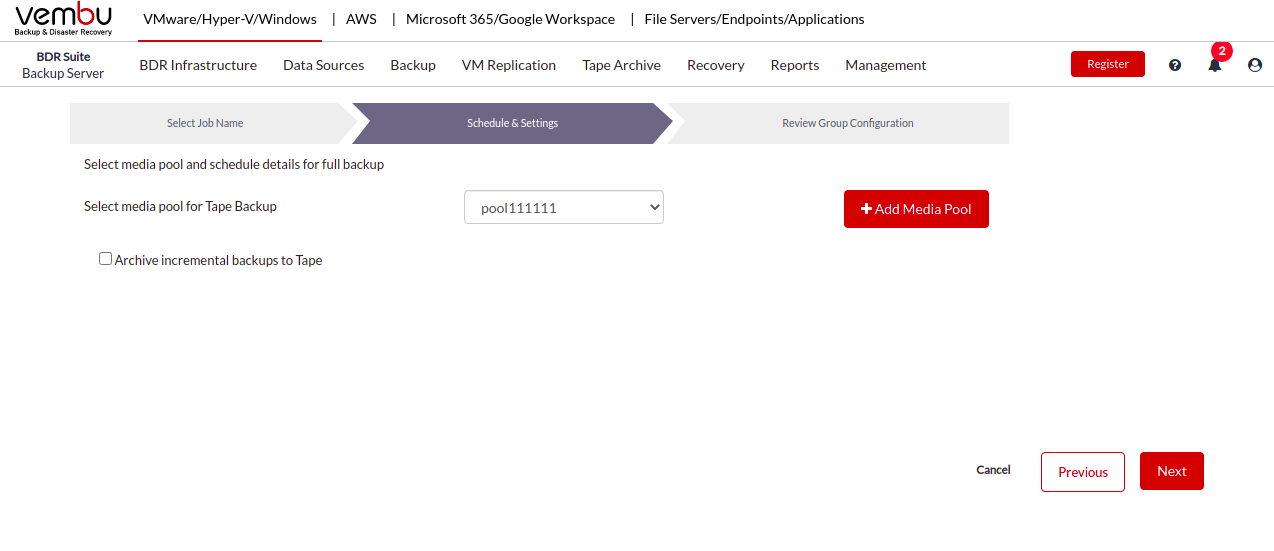This screenshot has width=1274, height=551.
Task: Enable Archive incremental backups to Tape
Action: (105, 259)
